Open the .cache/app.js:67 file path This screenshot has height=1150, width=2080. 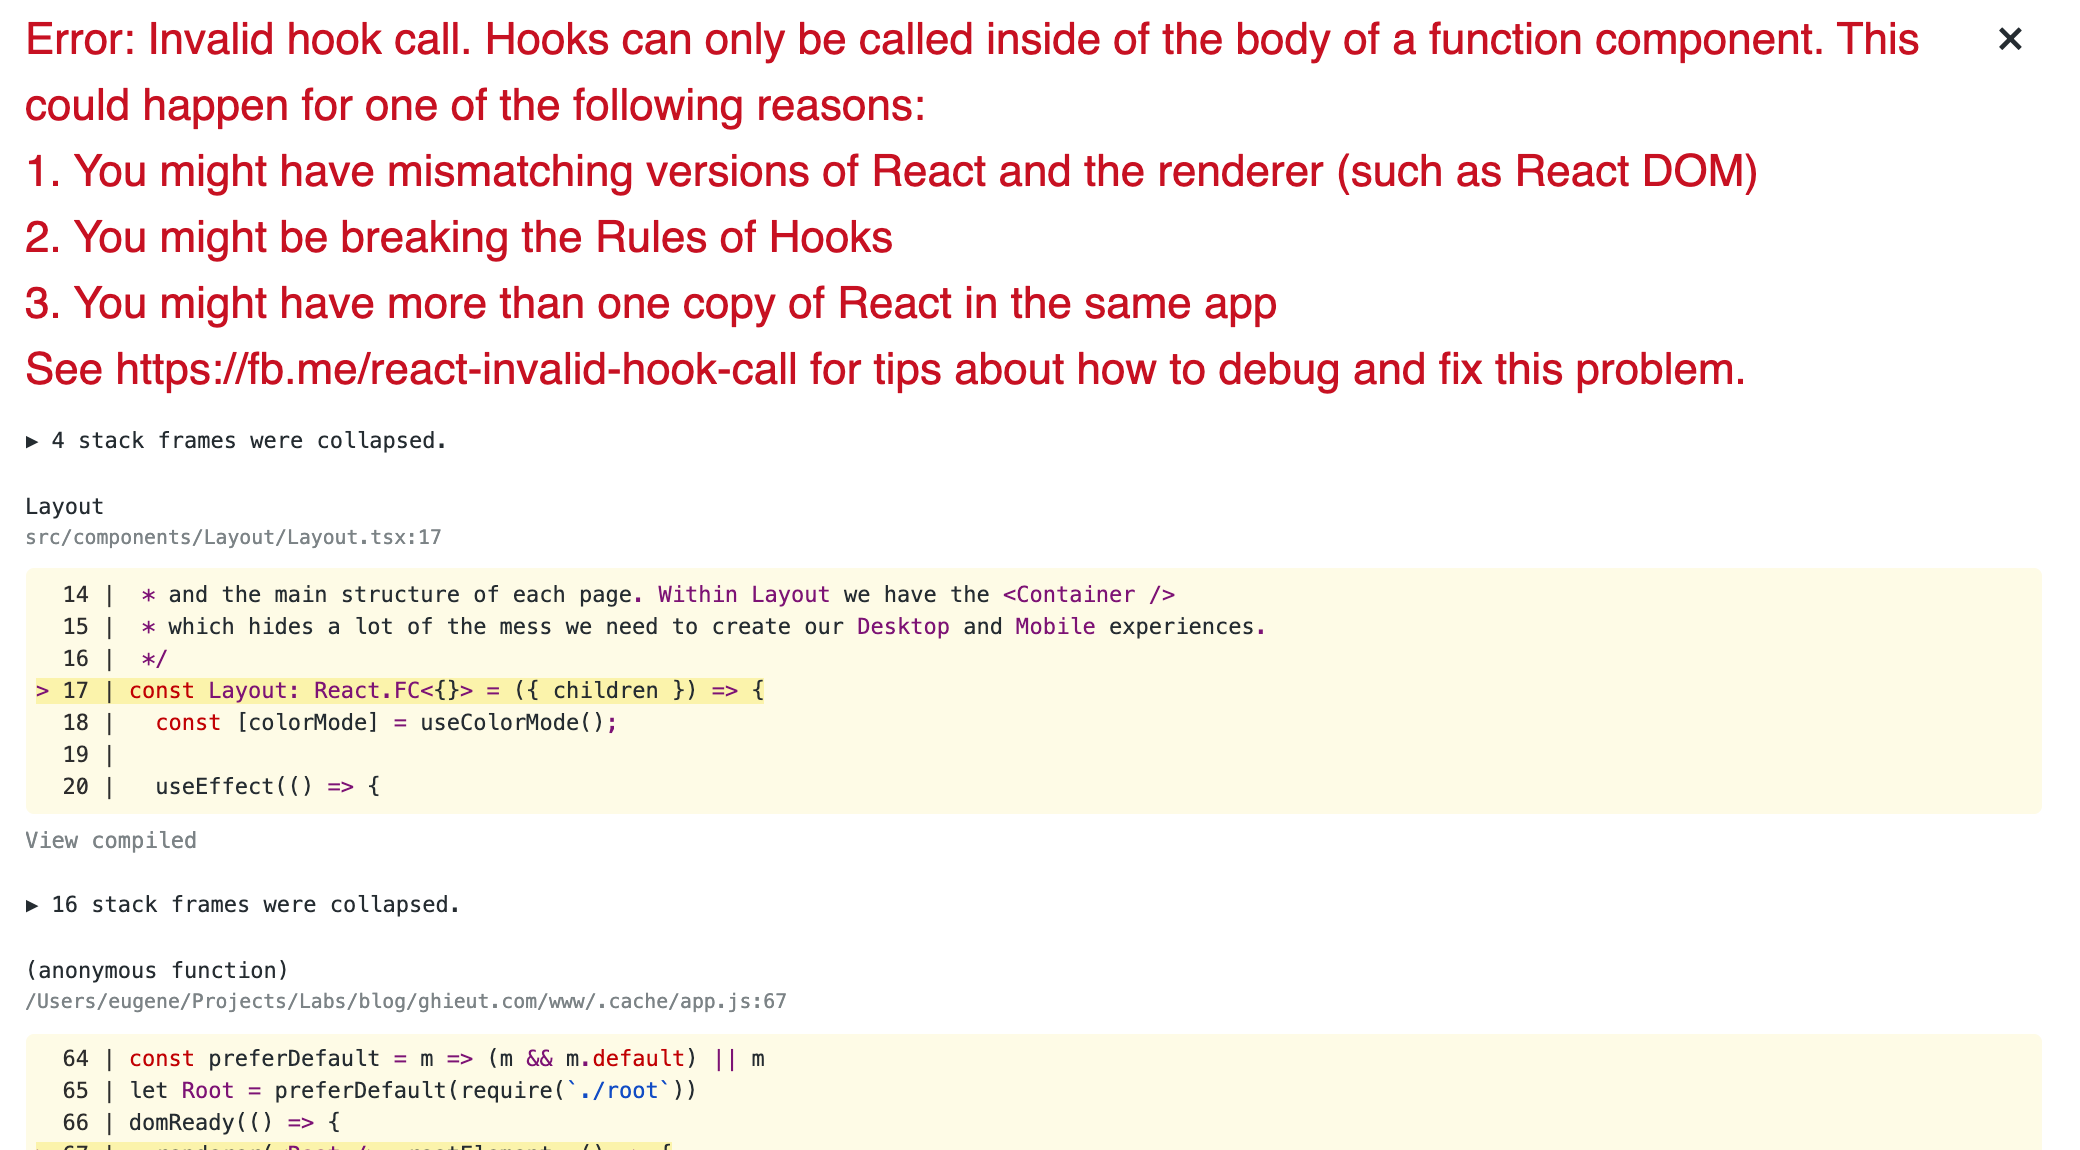click(x=406, y=1001)
